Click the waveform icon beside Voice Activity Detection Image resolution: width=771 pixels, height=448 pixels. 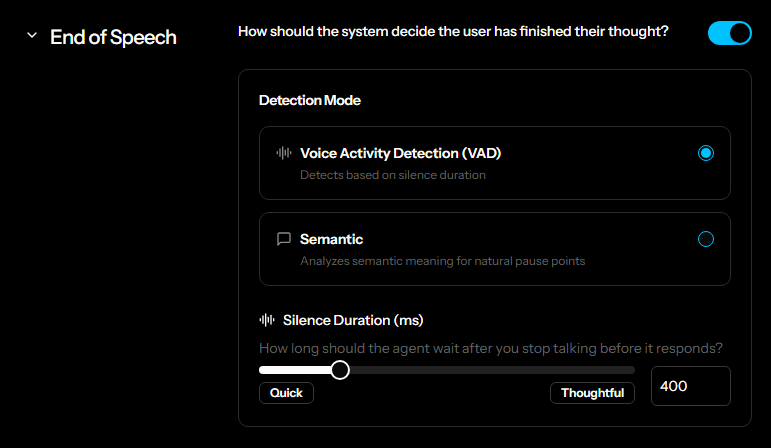[x=284, y=153]
